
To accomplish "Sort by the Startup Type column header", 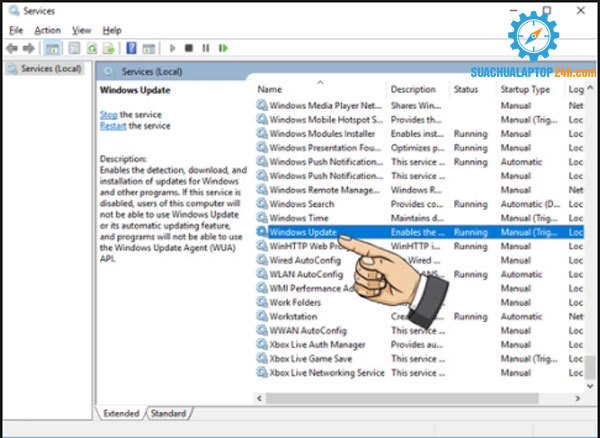I will click(x=525, y=90).
